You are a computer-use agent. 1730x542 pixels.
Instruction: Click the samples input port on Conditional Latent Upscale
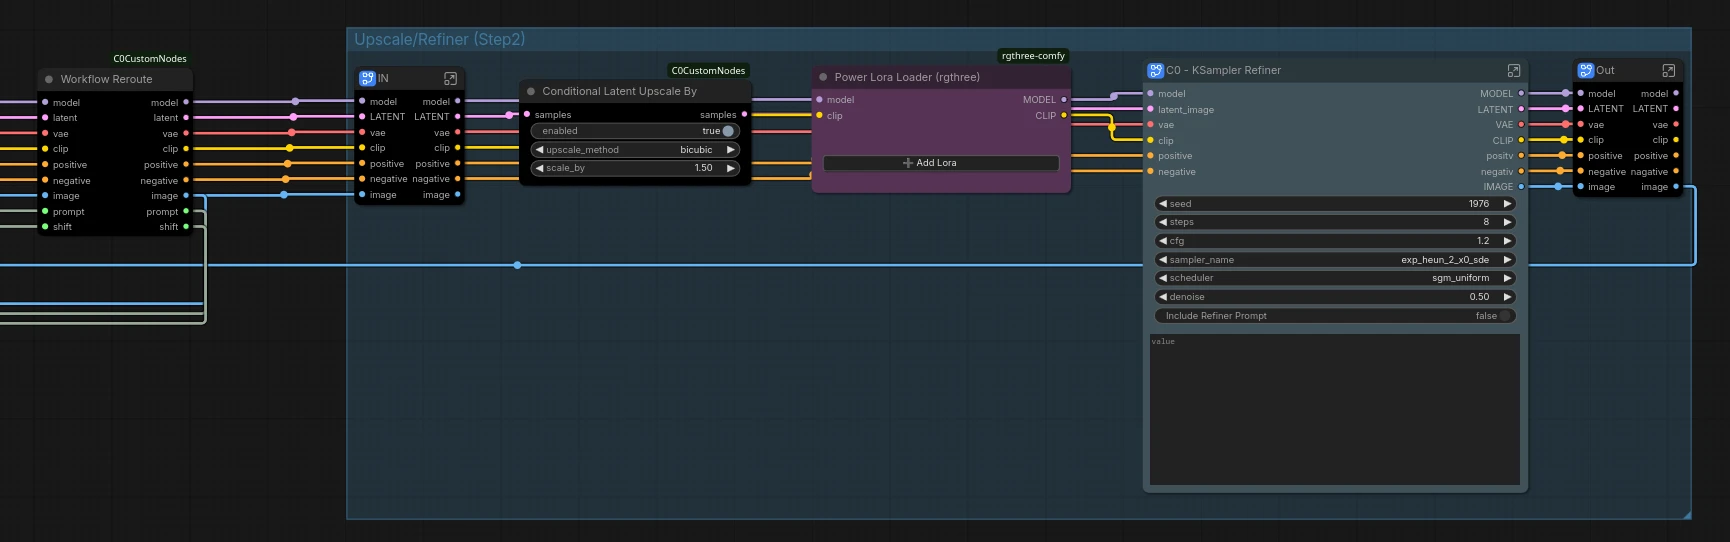tap(527, 114)
